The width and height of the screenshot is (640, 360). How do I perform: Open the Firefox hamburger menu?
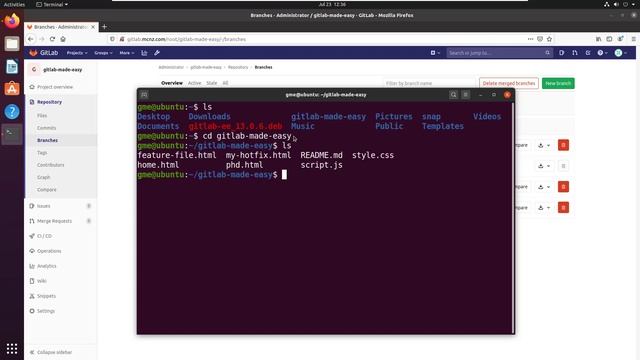pos(633,39)
